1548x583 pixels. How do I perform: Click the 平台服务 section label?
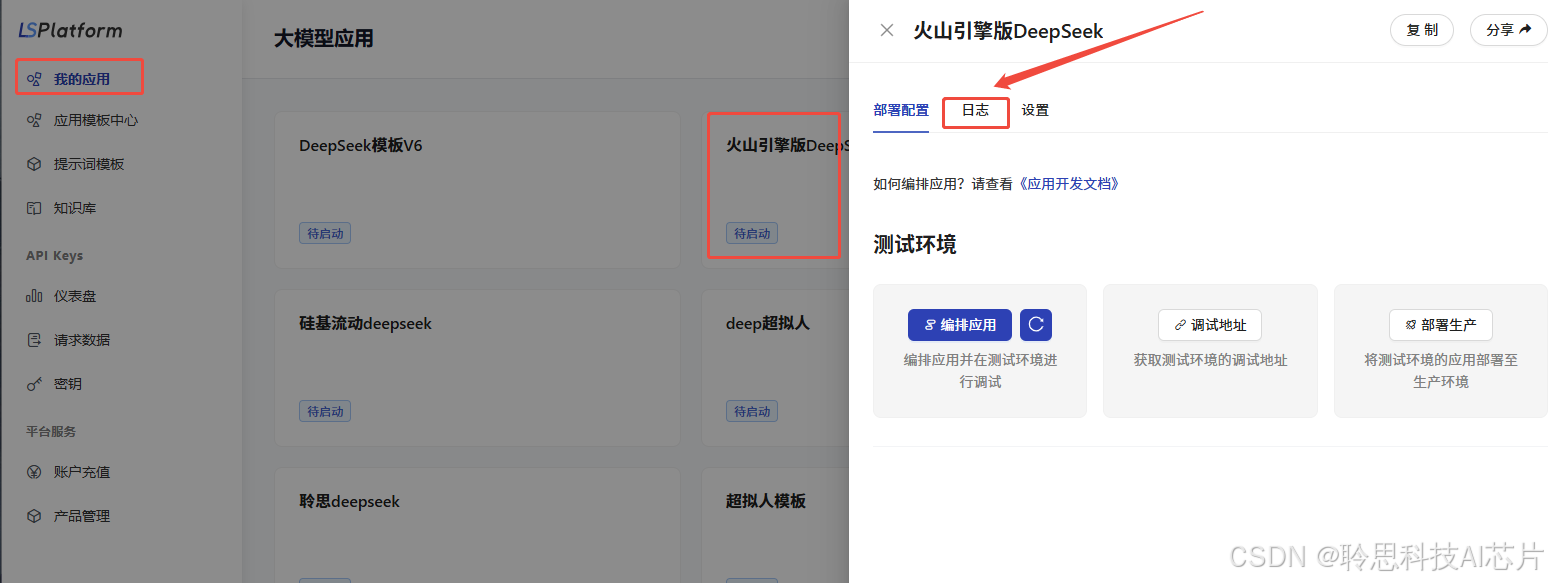51,432
